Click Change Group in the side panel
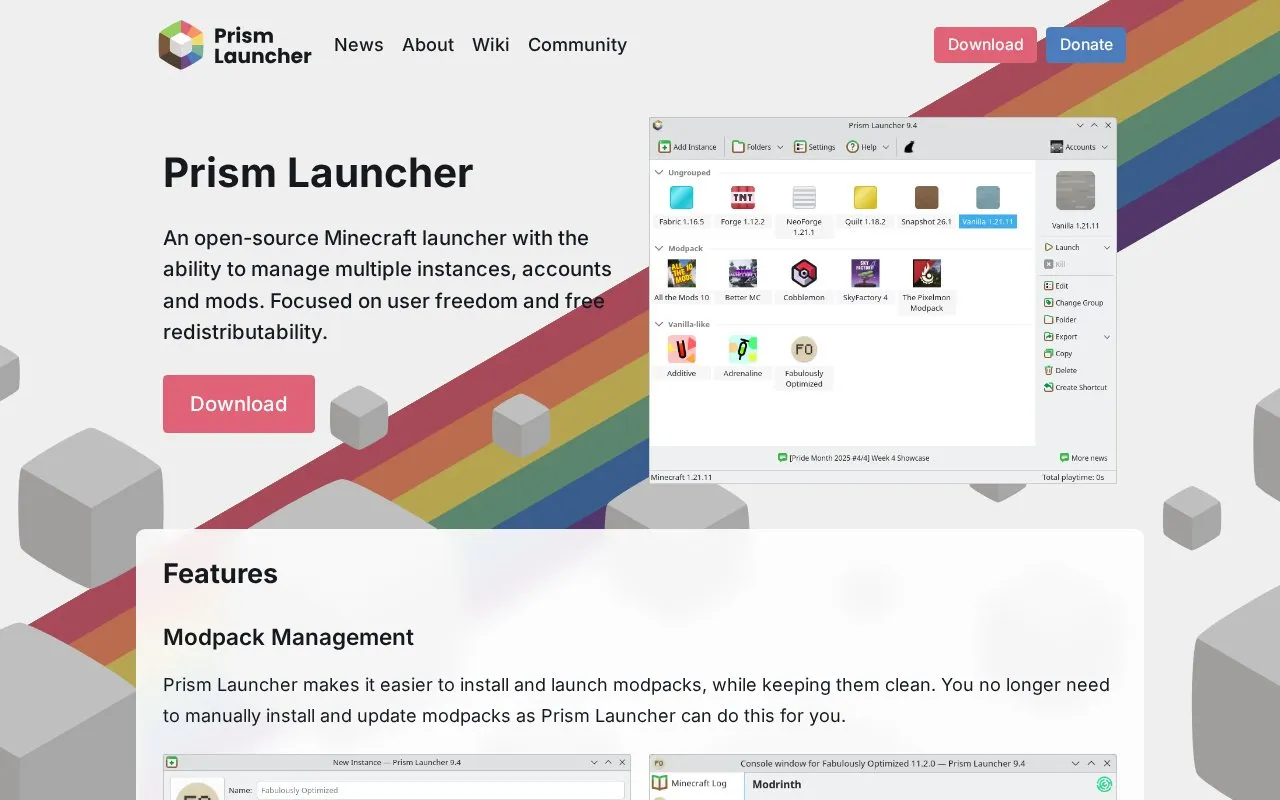This screenshot has width=1280, height=800. (x=1074, y=303)
